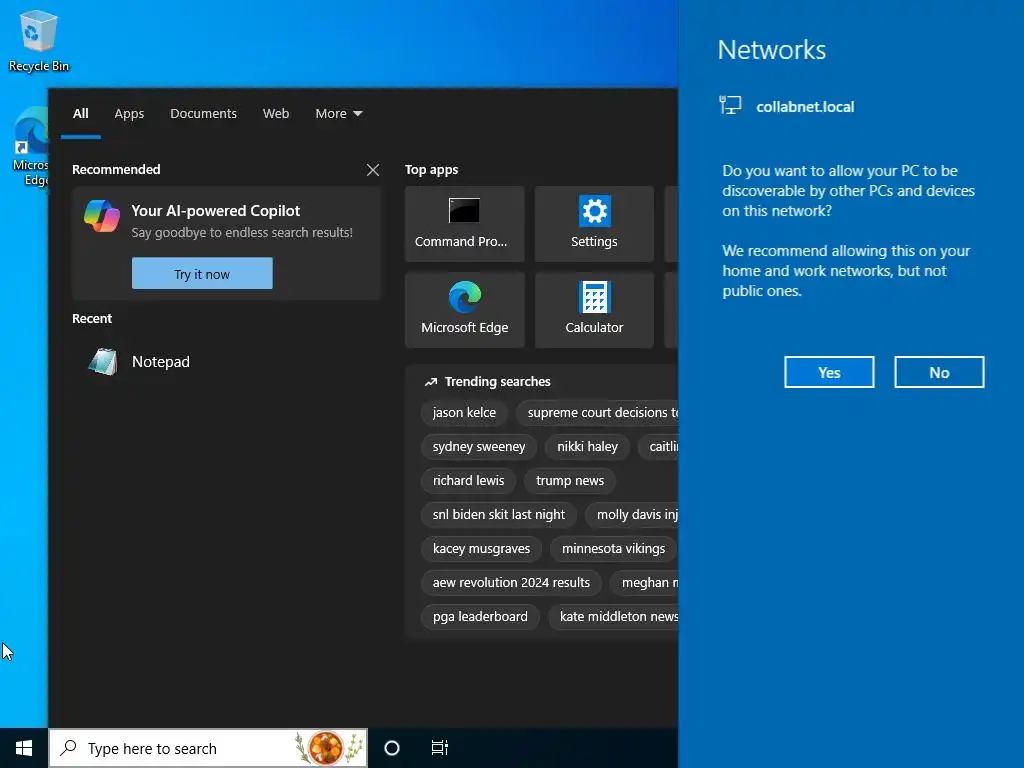The height and width of the screenshot is (768, 1024).
Task: Click the collabnet.local network name
Action: (x=805, y=107)
